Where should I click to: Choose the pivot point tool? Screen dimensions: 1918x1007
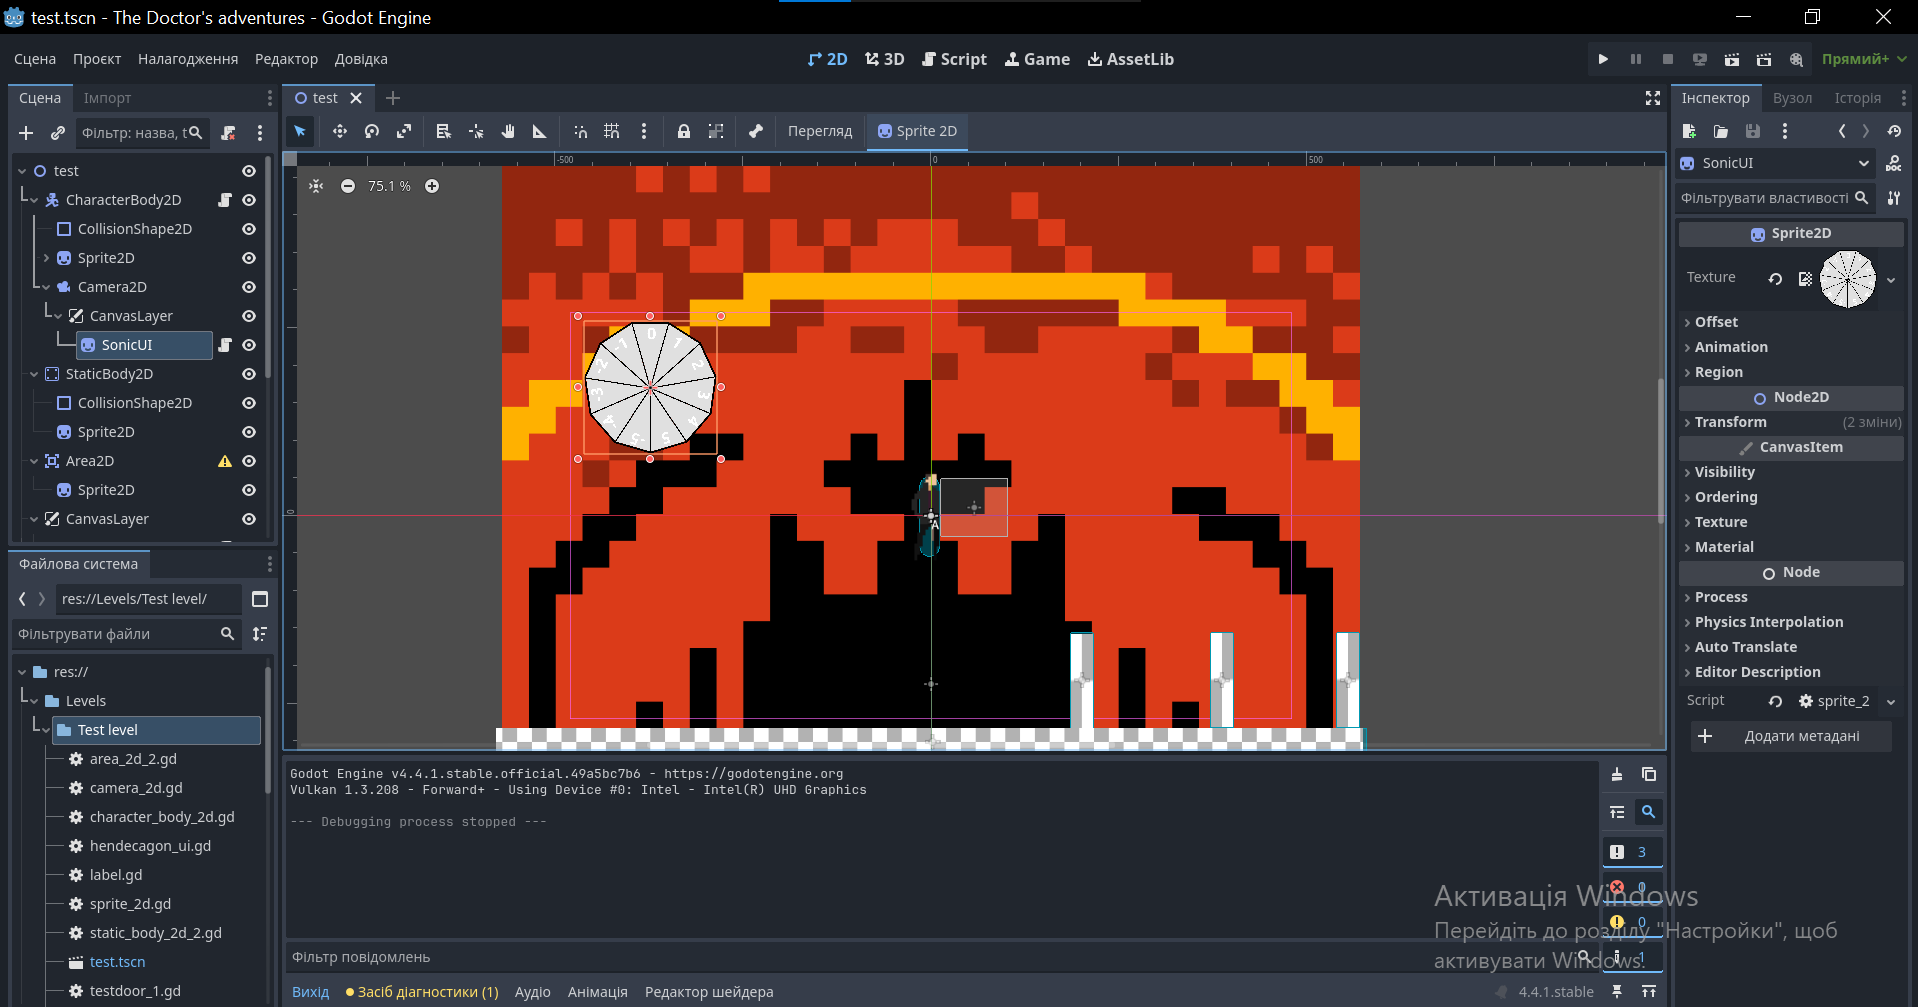[476, 131]
